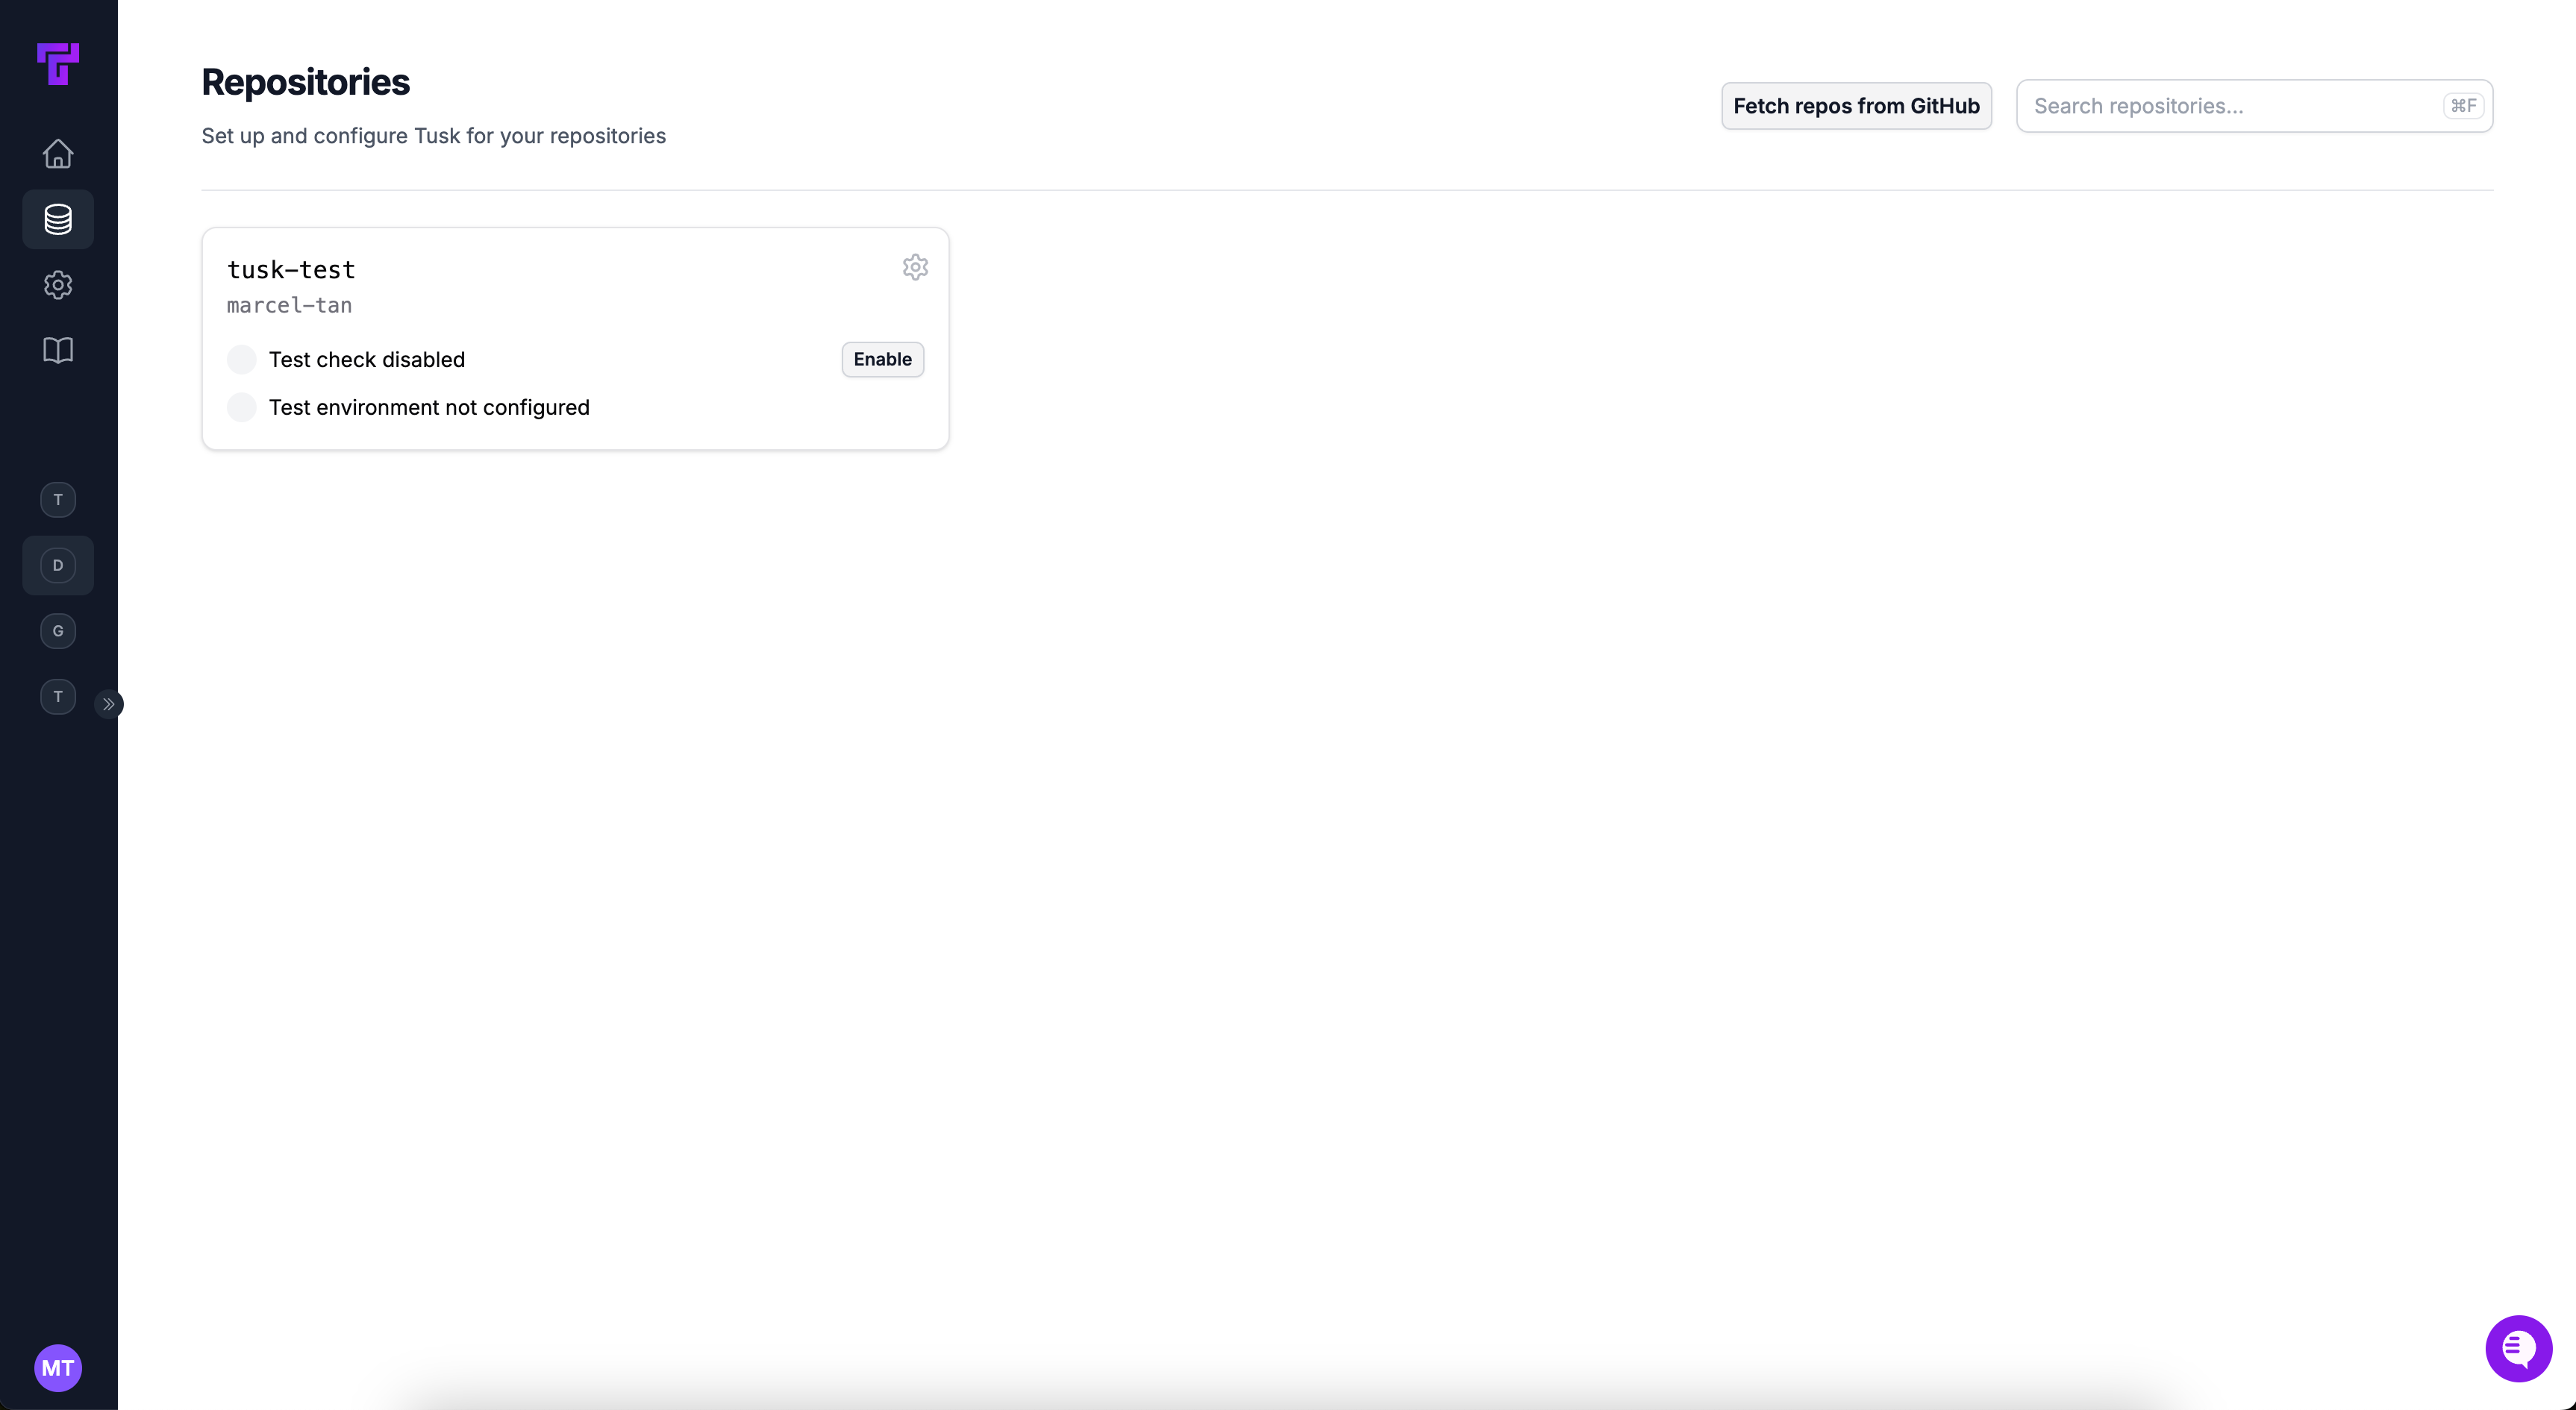Click the Test environment status dot
The width and height of the screenshot is (2576, 1410).
pyautogui.click(x=241, y=407)
